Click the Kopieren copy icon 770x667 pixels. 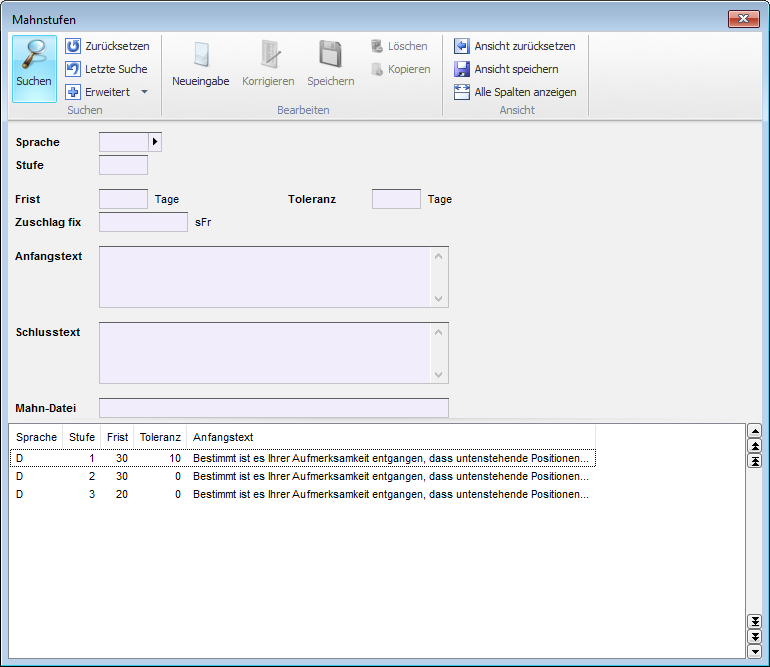(377, 69)
